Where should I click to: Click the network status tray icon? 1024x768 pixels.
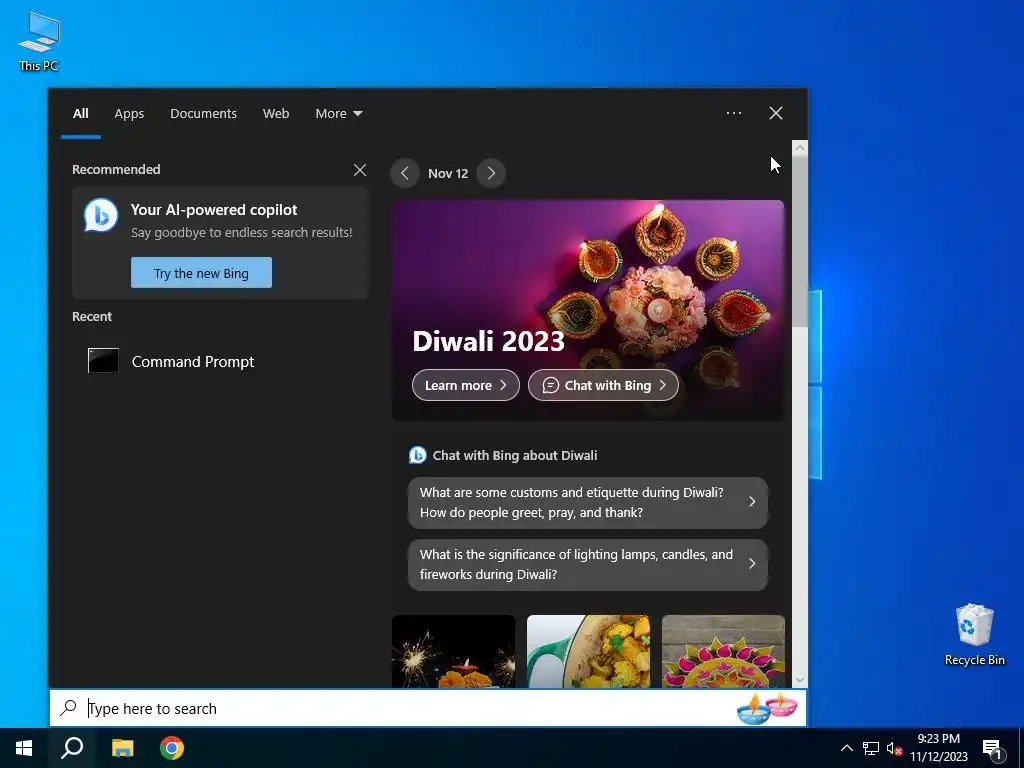click(x=871, y=748)
